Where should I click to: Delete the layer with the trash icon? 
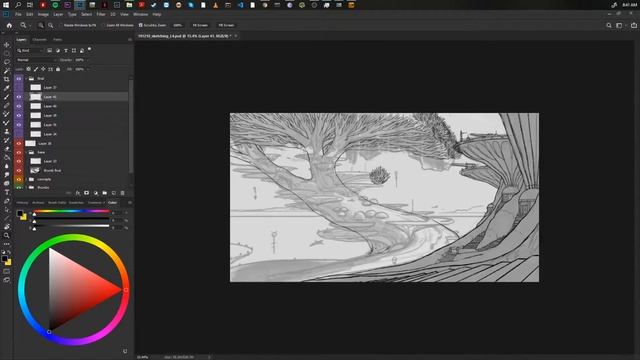tap(122, 193)
